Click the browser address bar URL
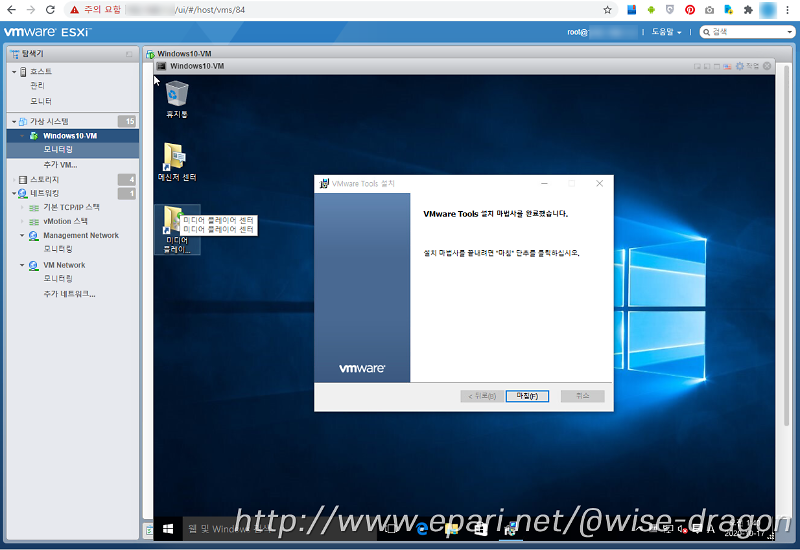This screenshot has width=800, height=550. (186, 10)
